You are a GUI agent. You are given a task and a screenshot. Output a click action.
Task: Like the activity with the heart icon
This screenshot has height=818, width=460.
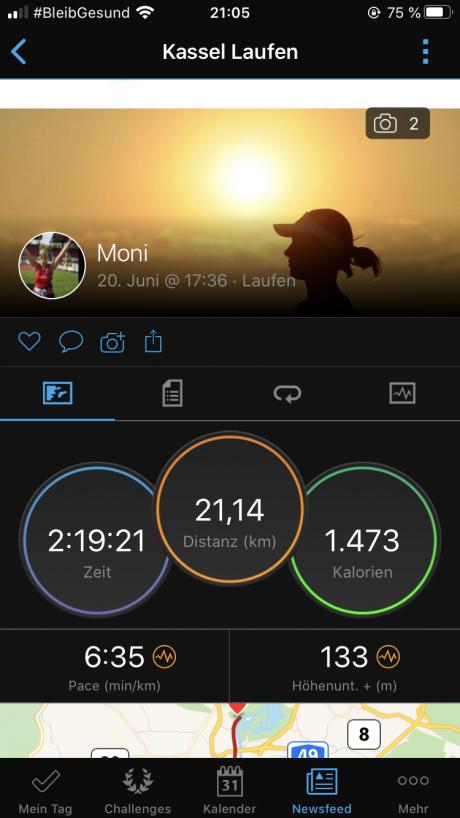click(29, 342)
